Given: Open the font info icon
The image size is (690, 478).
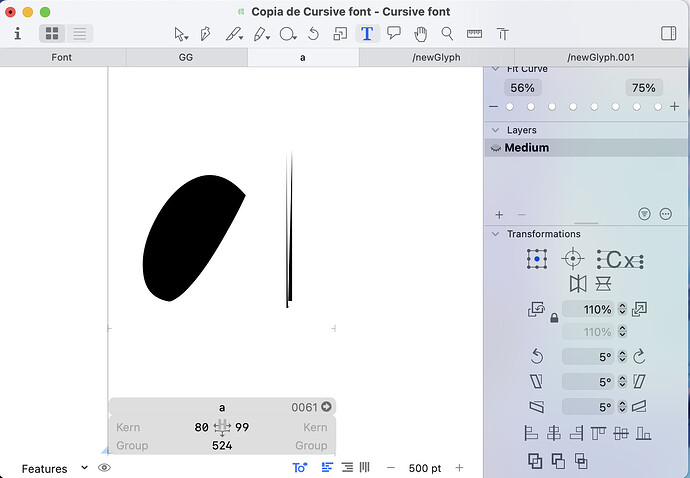Looking at the screenshot, I should (17, 33).
